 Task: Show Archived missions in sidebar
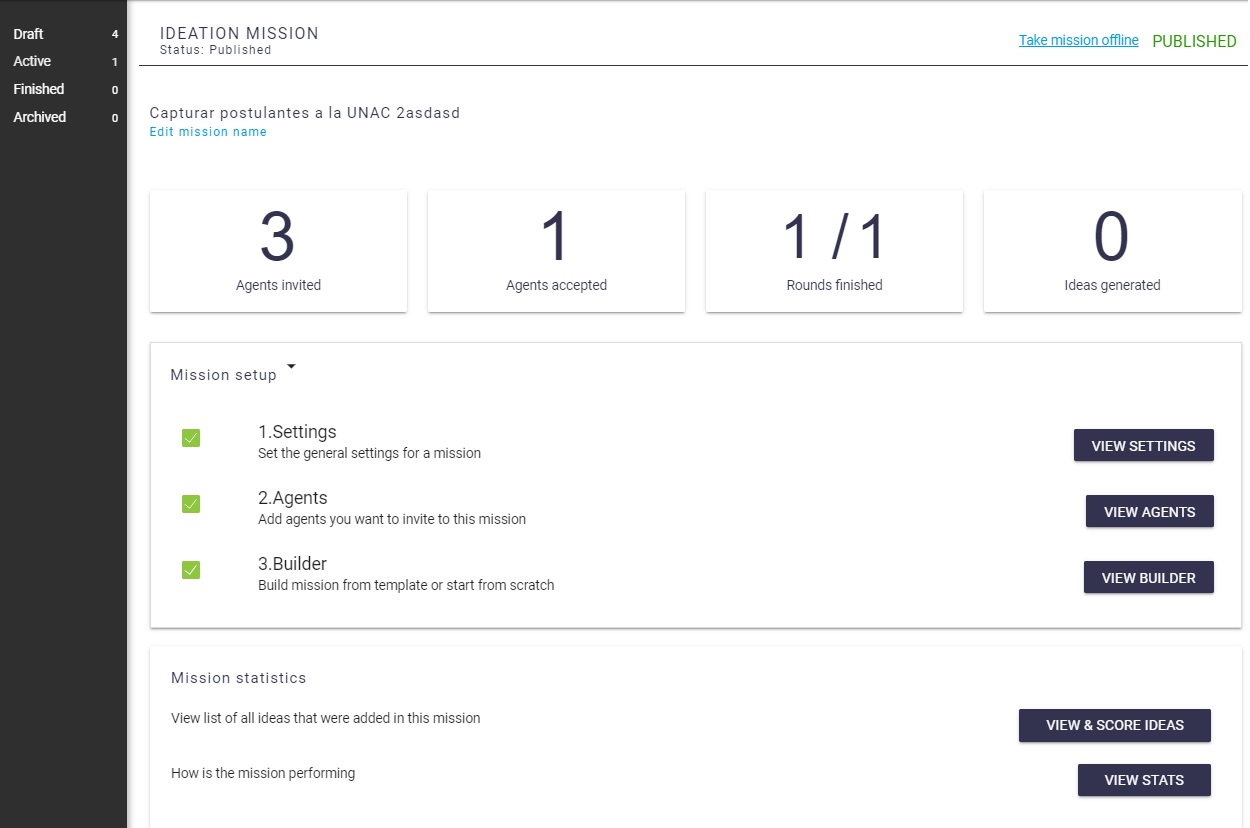click(40, 117)
